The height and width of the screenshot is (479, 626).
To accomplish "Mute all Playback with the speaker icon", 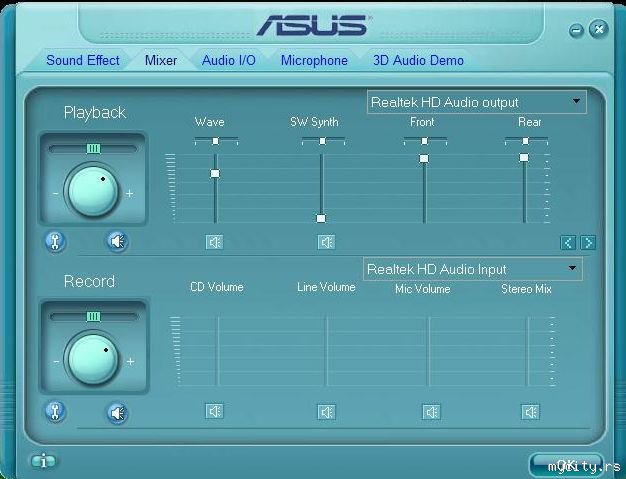I will pyautogui.click(x=117, y=241).
